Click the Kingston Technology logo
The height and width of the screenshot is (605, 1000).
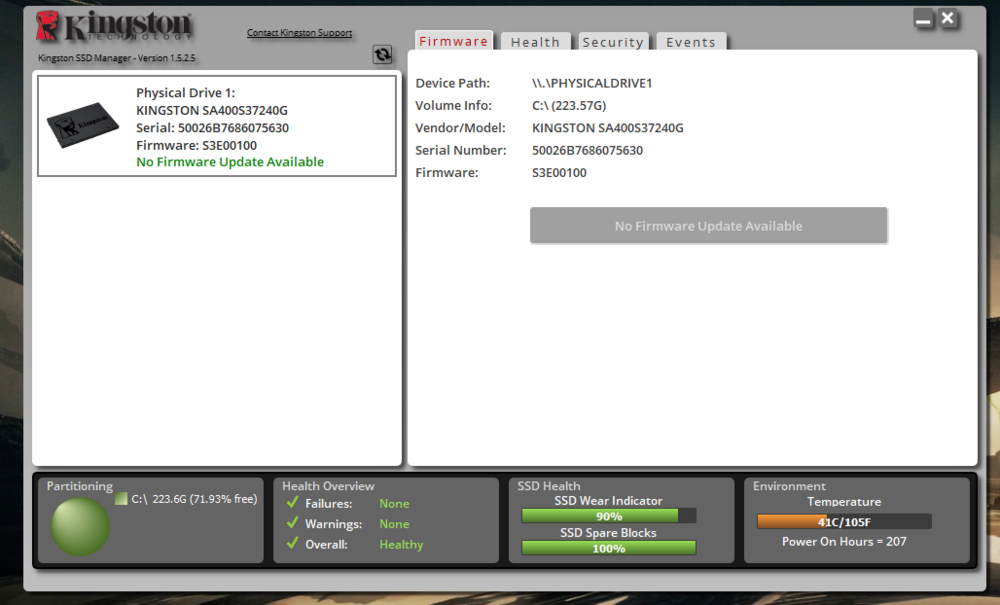coord(115,29)
